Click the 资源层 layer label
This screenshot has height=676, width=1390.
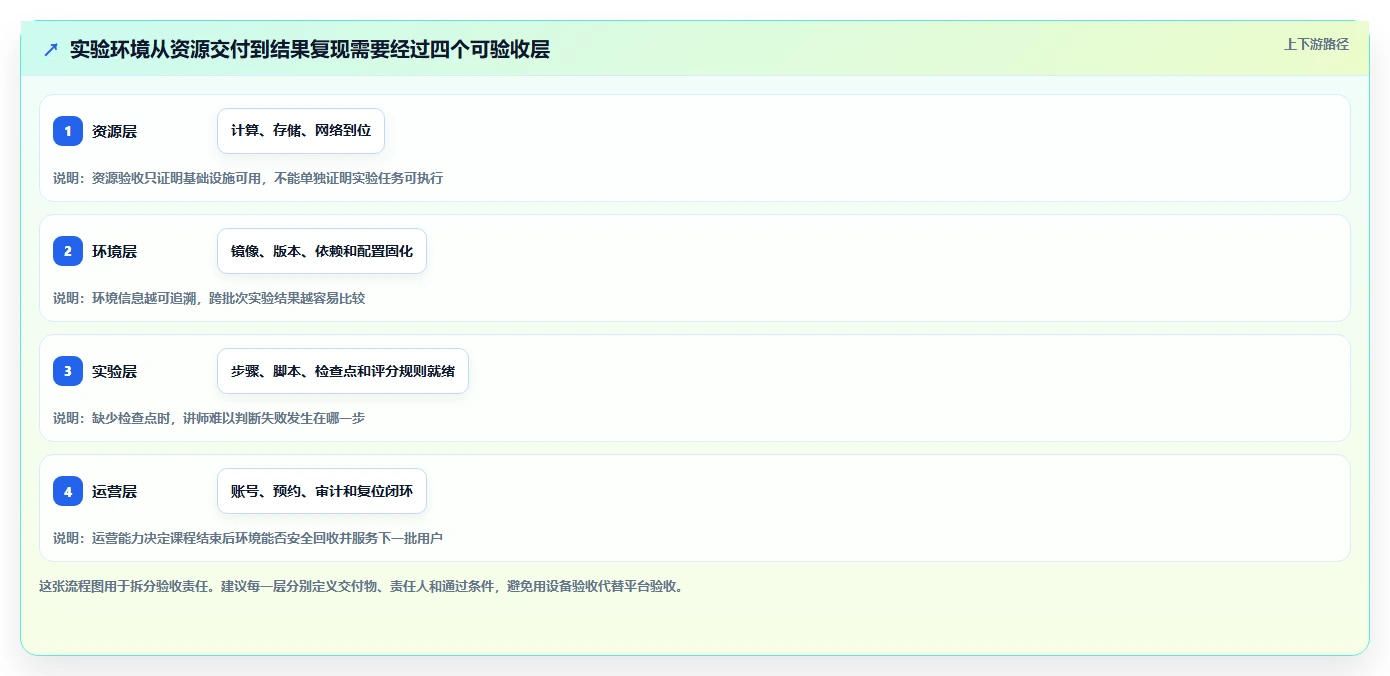[114, 131]
